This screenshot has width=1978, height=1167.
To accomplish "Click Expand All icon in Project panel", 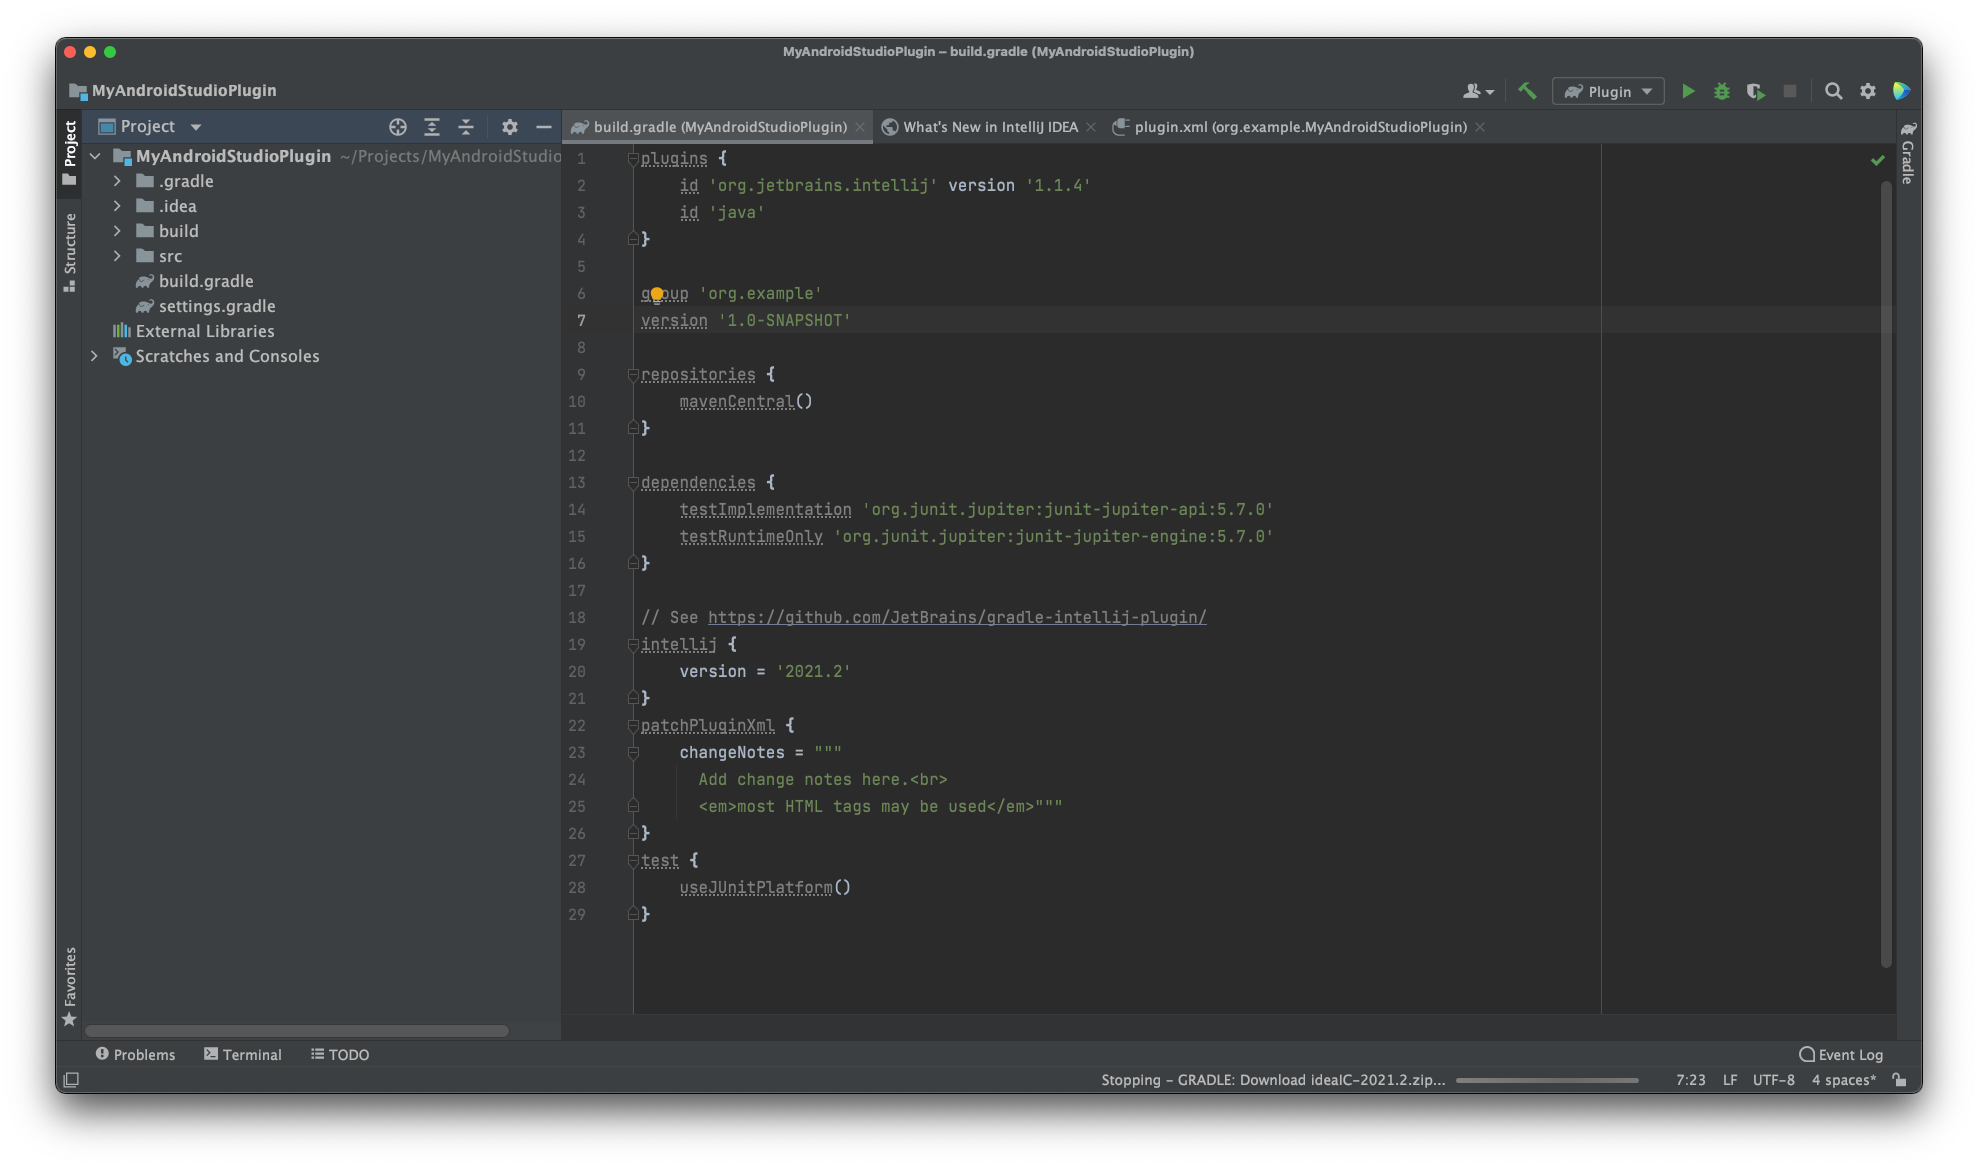I will [432, 127].
